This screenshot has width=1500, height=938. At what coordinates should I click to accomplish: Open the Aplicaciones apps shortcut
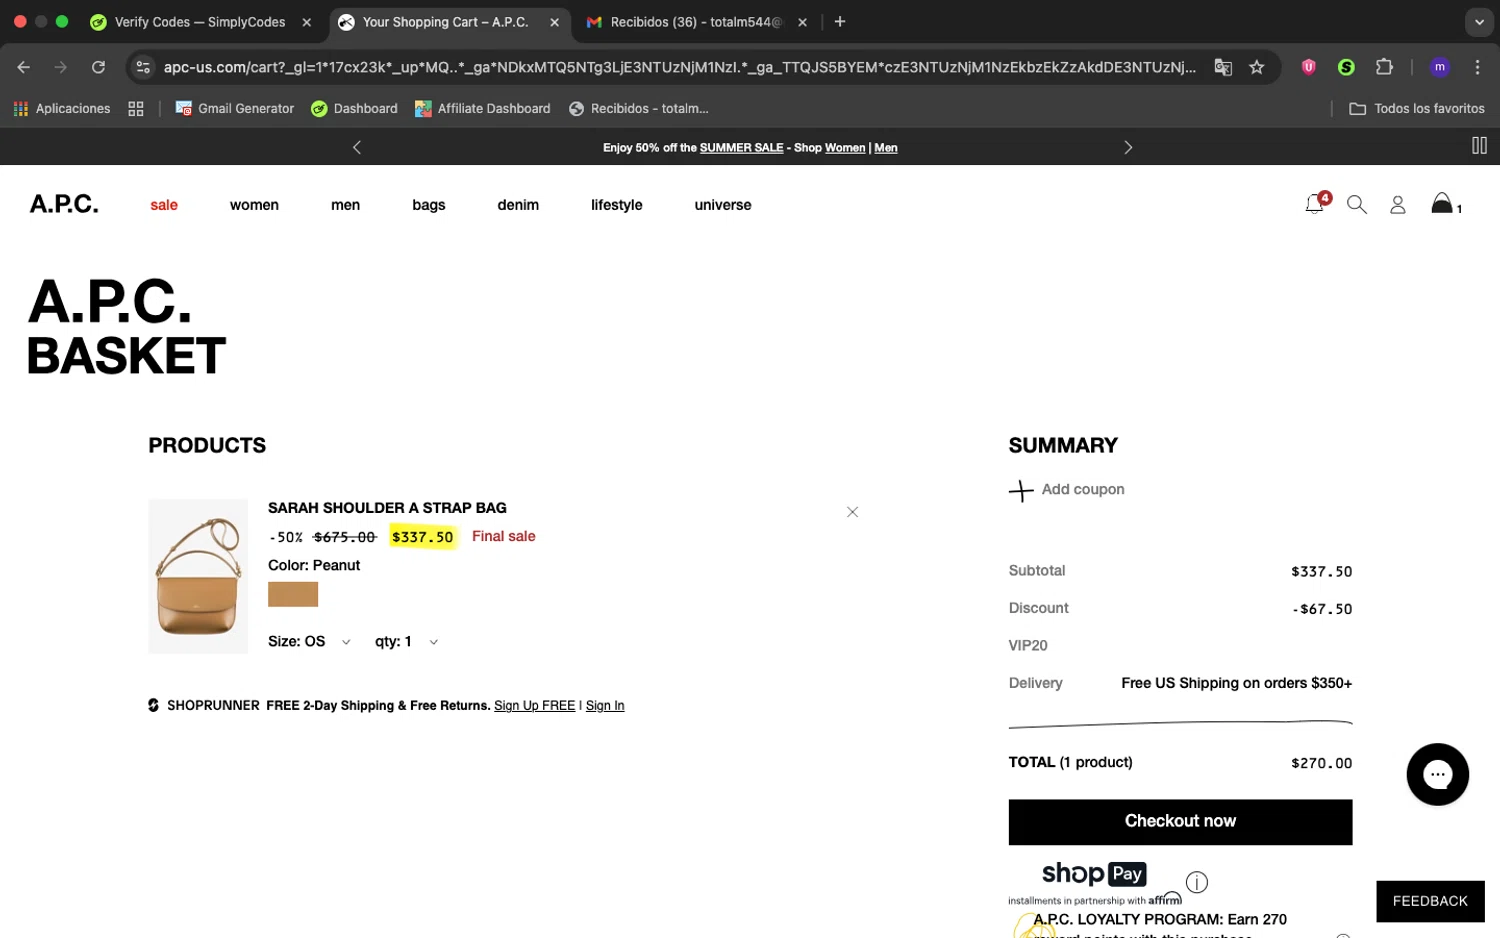coord(62,108)
